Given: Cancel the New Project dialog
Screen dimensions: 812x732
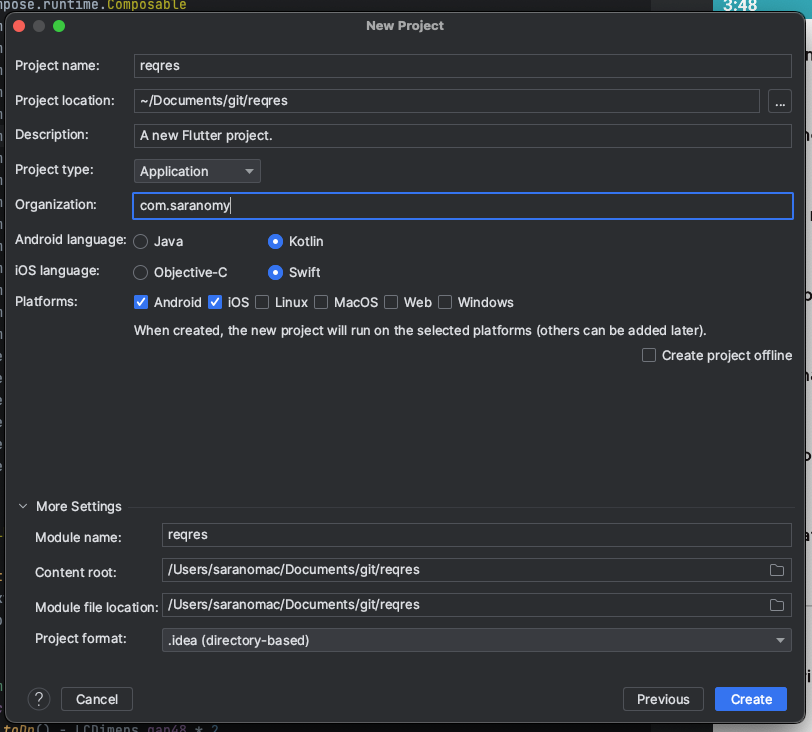Looking at the screenshot, I should click(x=97, y=699).
